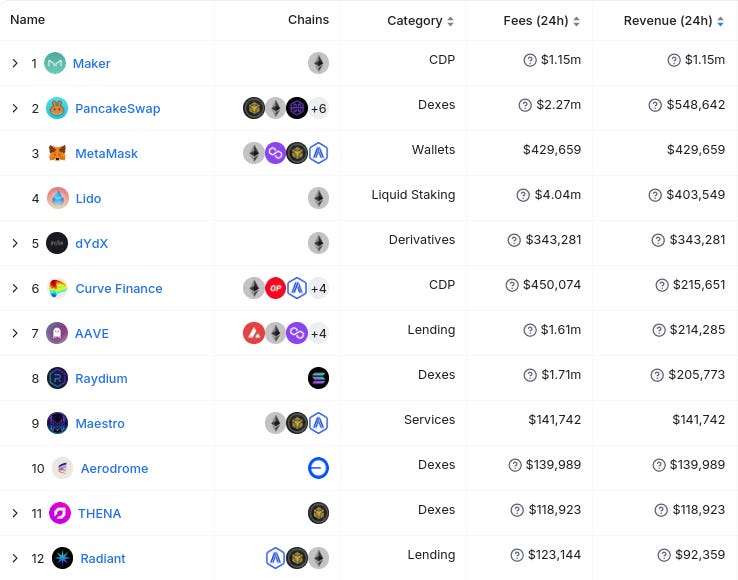Click the Base chain icon in Aerodrome row

click(318, 468)
